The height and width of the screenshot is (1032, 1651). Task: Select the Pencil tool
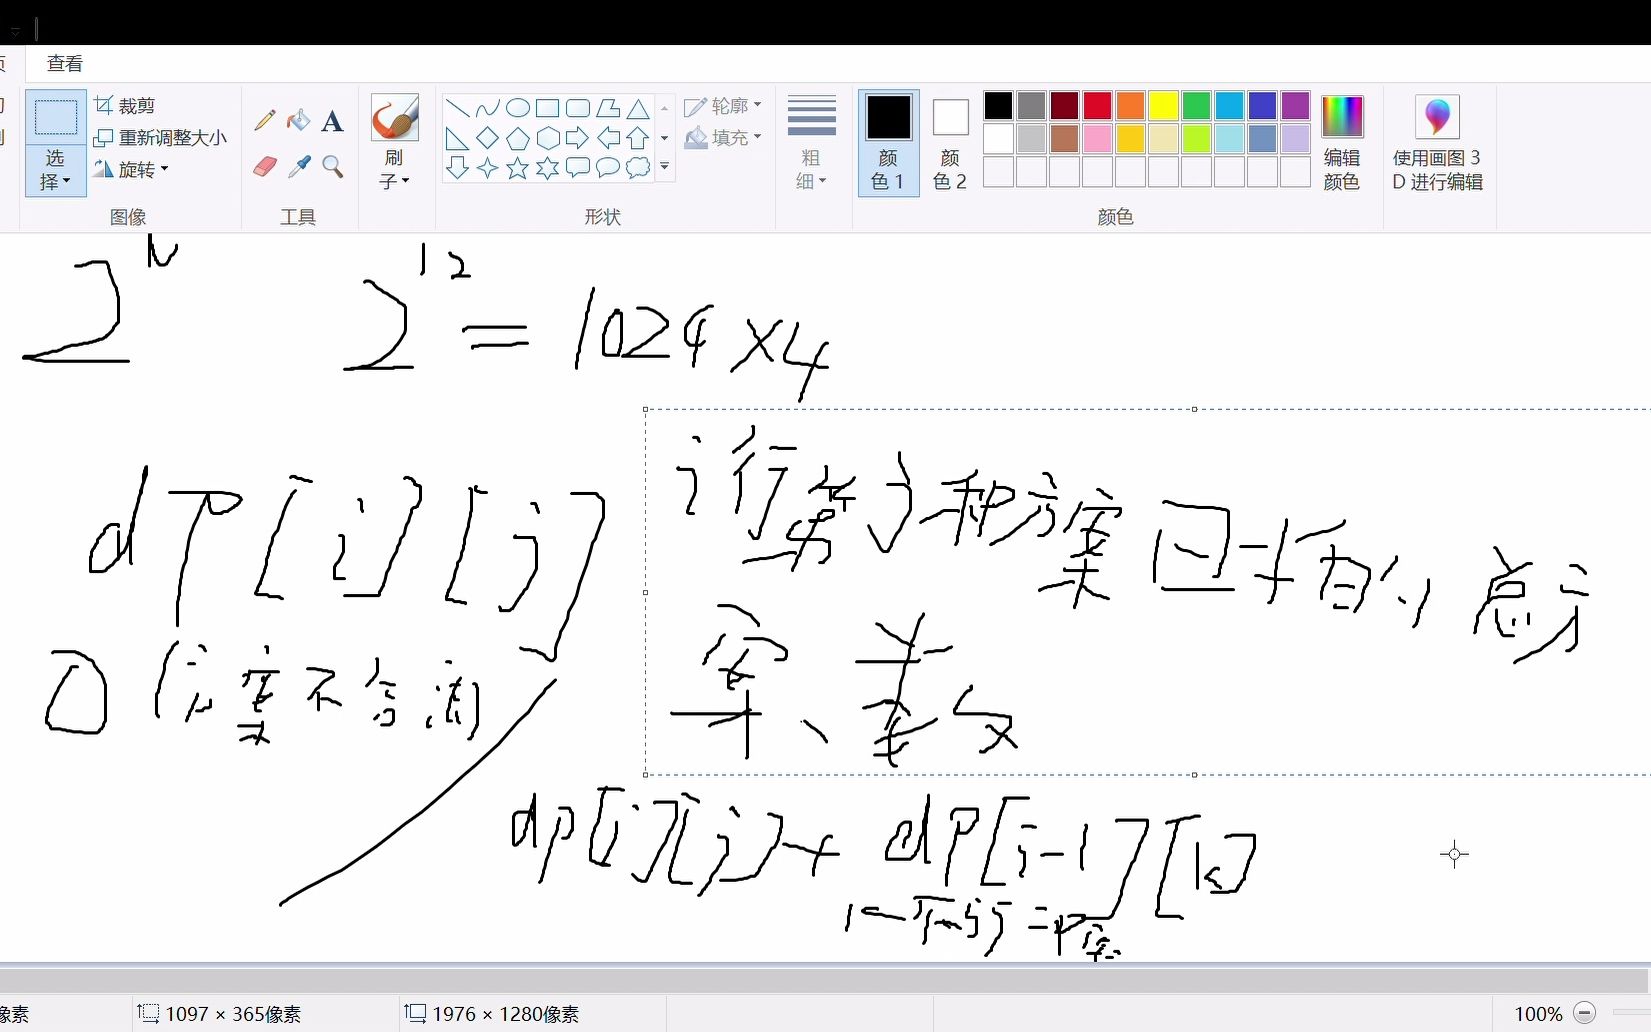pos(263,120)
